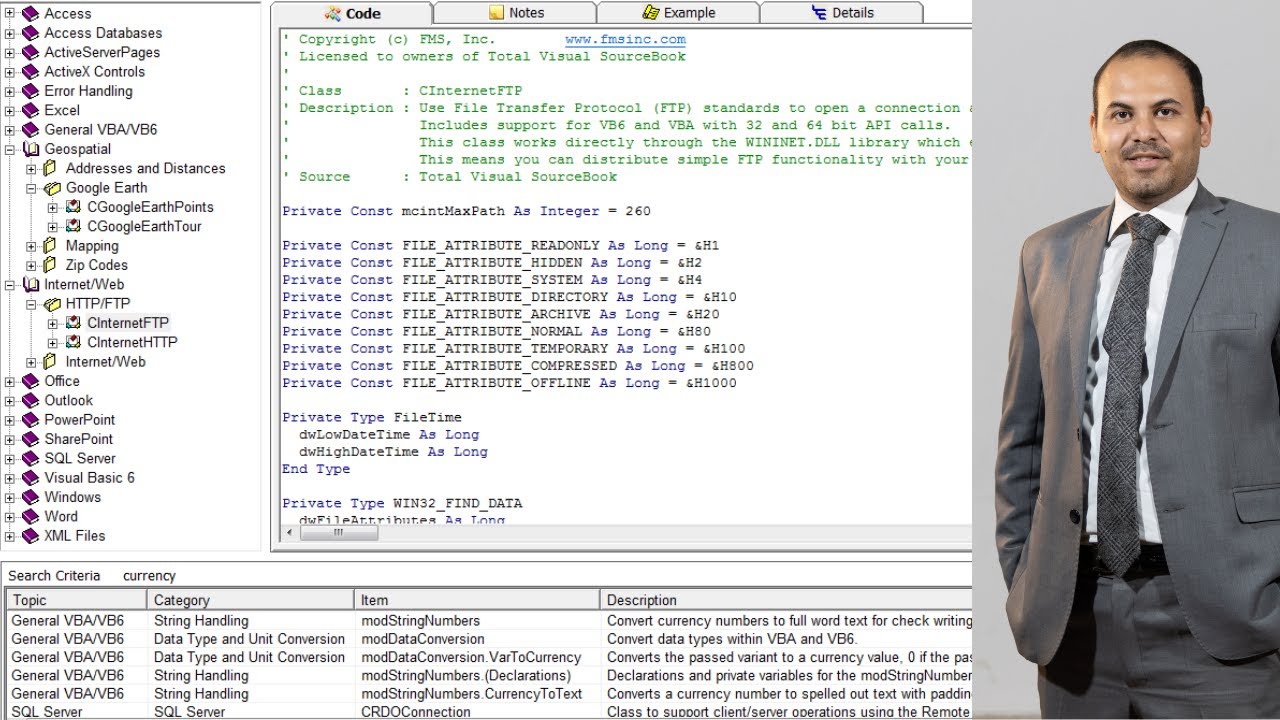Sort results by Description column header
Image resolution: width=1280 pixels, height=720 pixels.
coord(786,600)
